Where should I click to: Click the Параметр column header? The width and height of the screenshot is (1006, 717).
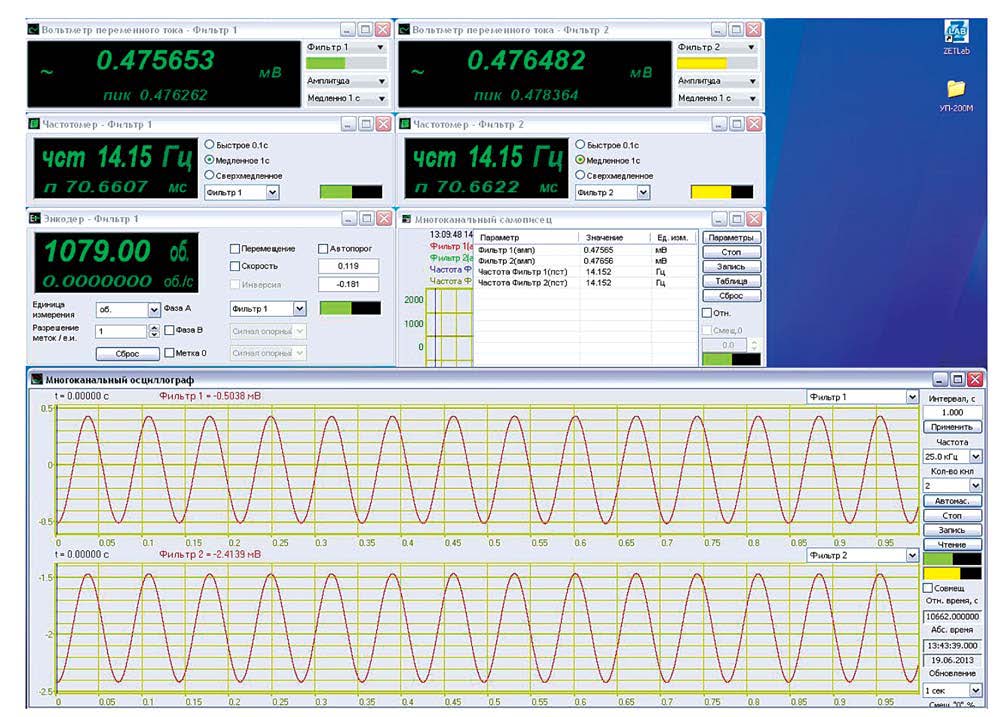click(x=526, y=237)
